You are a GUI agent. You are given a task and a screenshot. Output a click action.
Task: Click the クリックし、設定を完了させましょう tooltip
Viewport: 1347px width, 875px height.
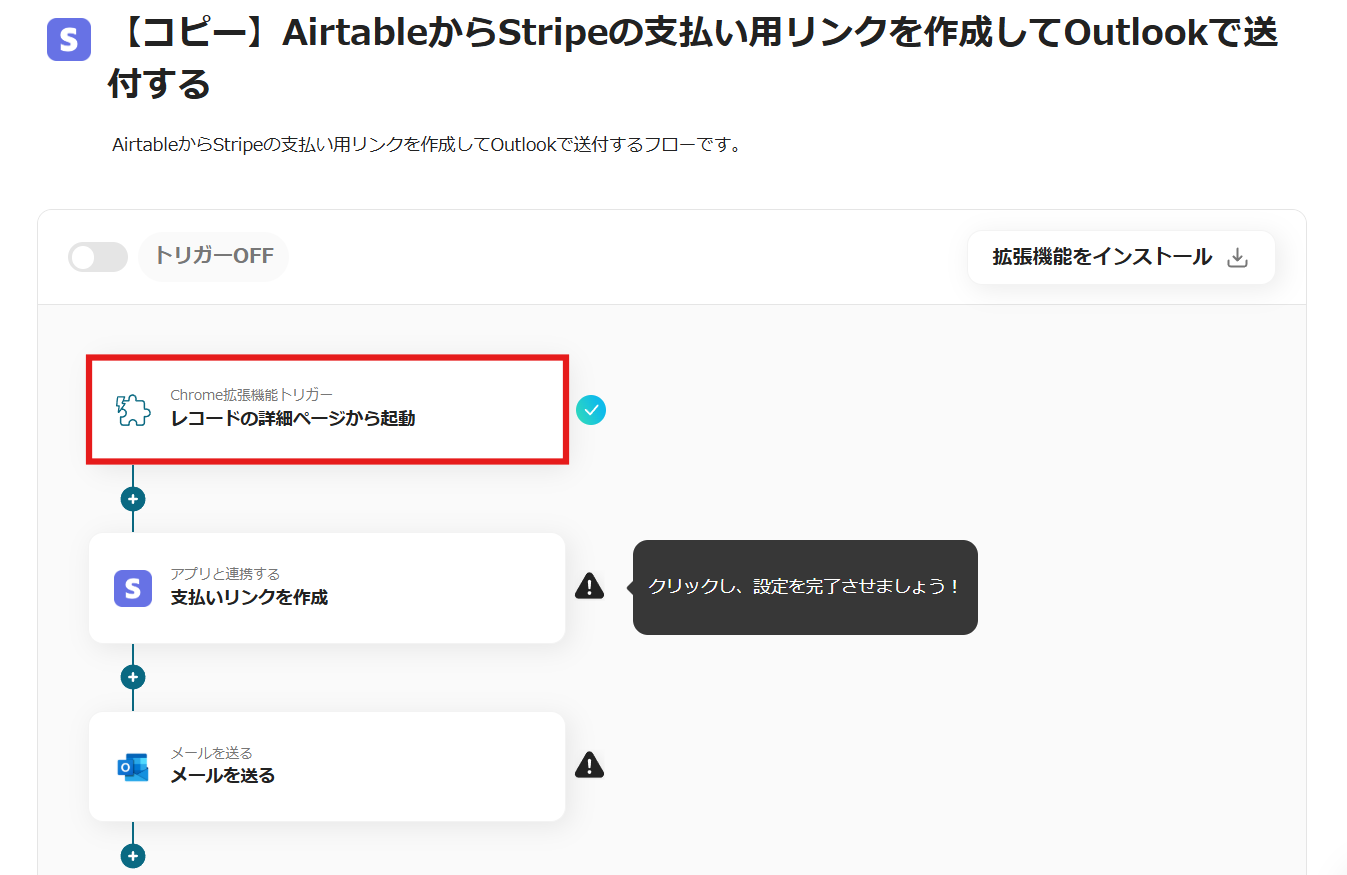[x=805, y=587]
